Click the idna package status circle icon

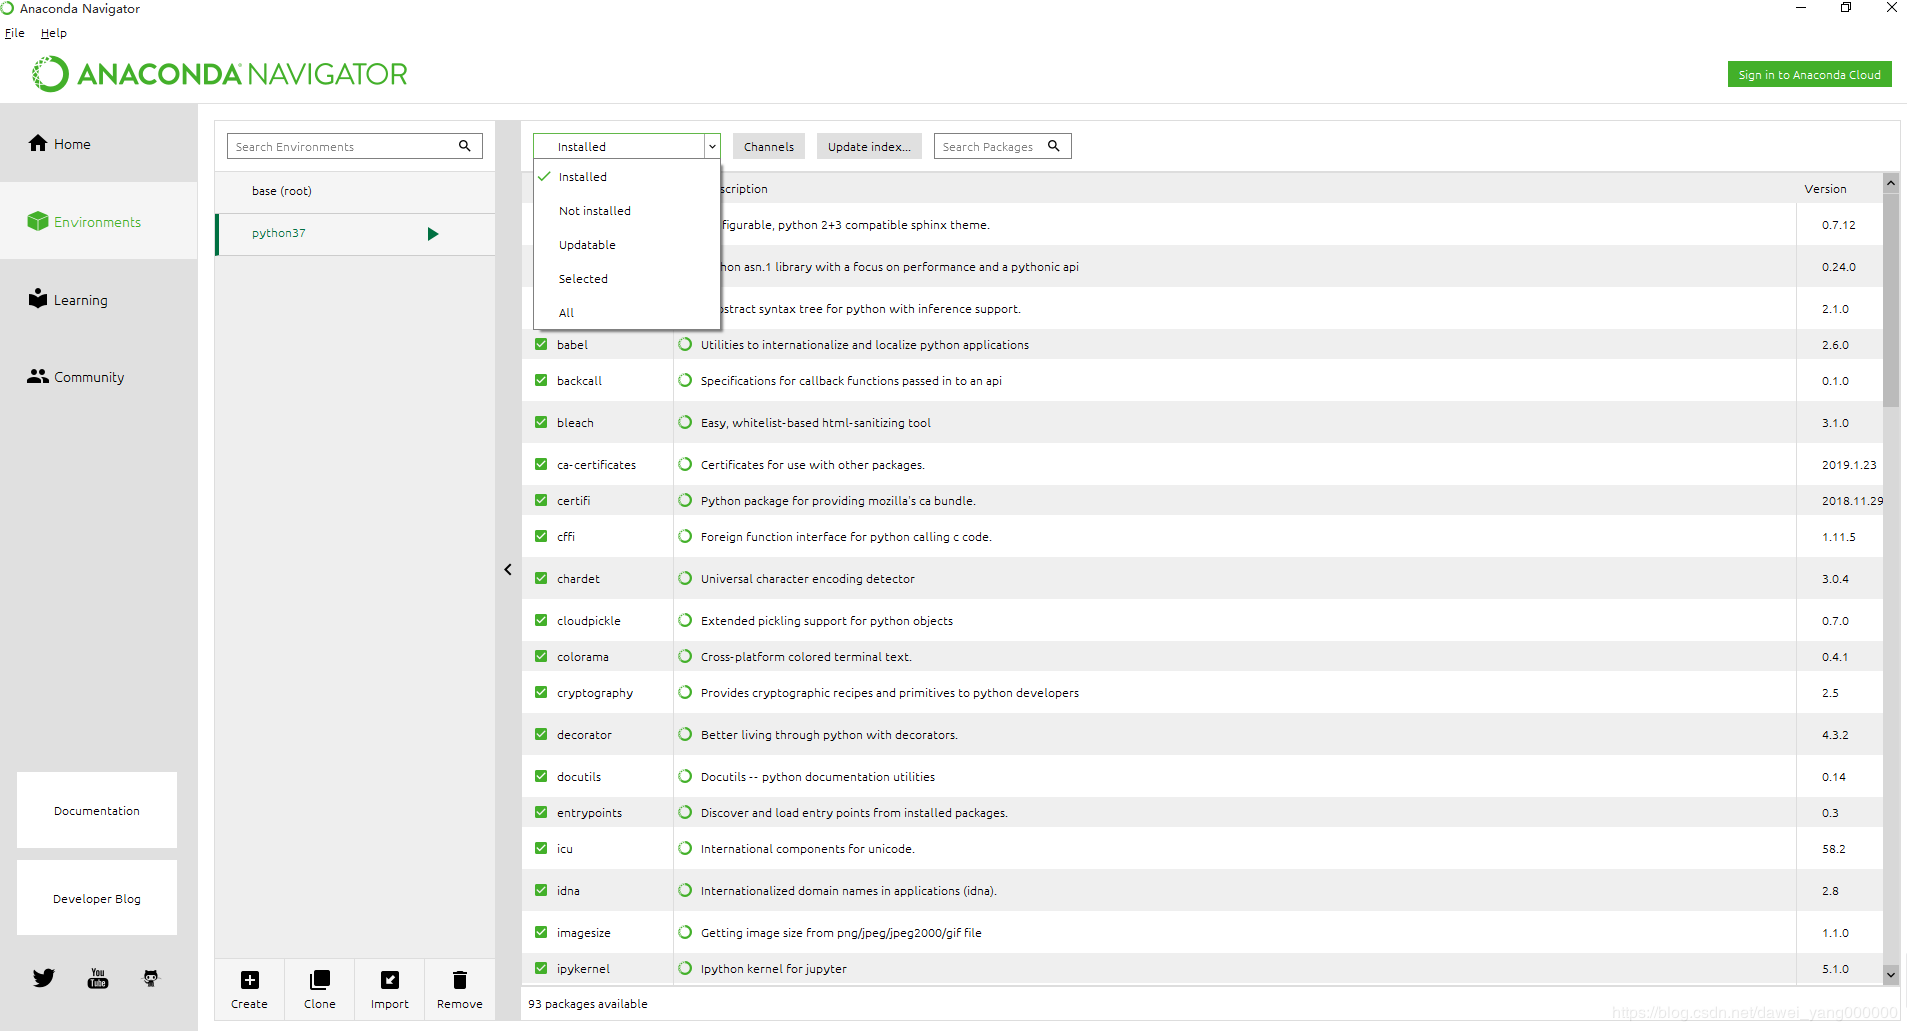point(685,891)
